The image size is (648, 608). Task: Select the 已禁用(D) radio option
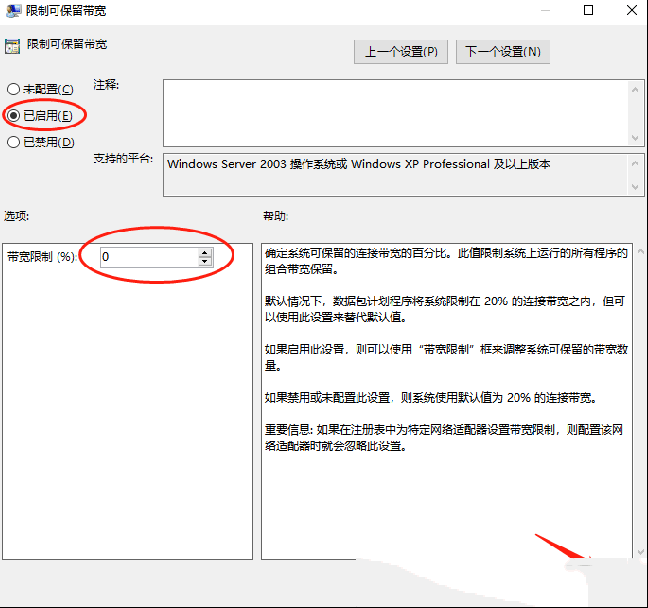[x=13, y=142]
